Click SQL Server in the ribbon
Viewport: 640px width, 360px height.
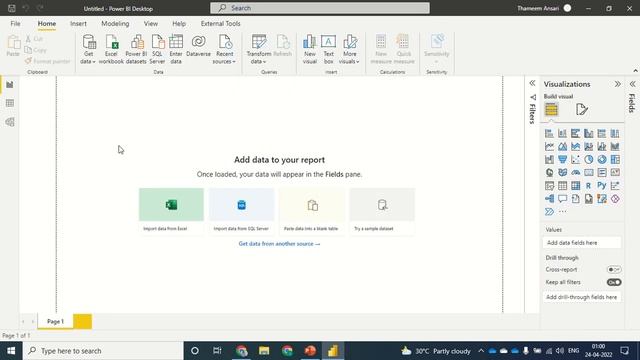(157, 49)
